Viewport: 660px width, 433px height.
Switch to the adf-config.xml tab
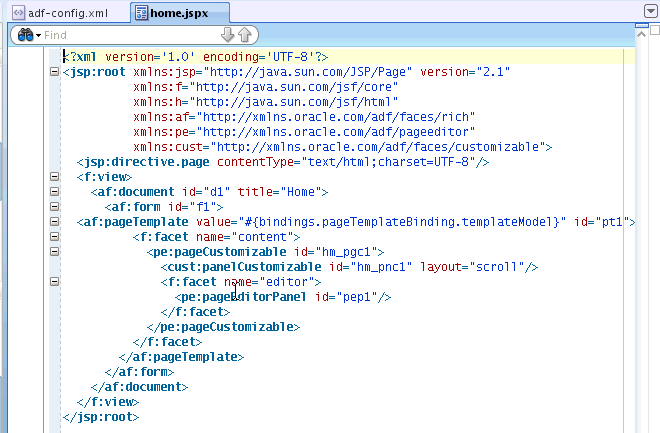coord(60,13)
